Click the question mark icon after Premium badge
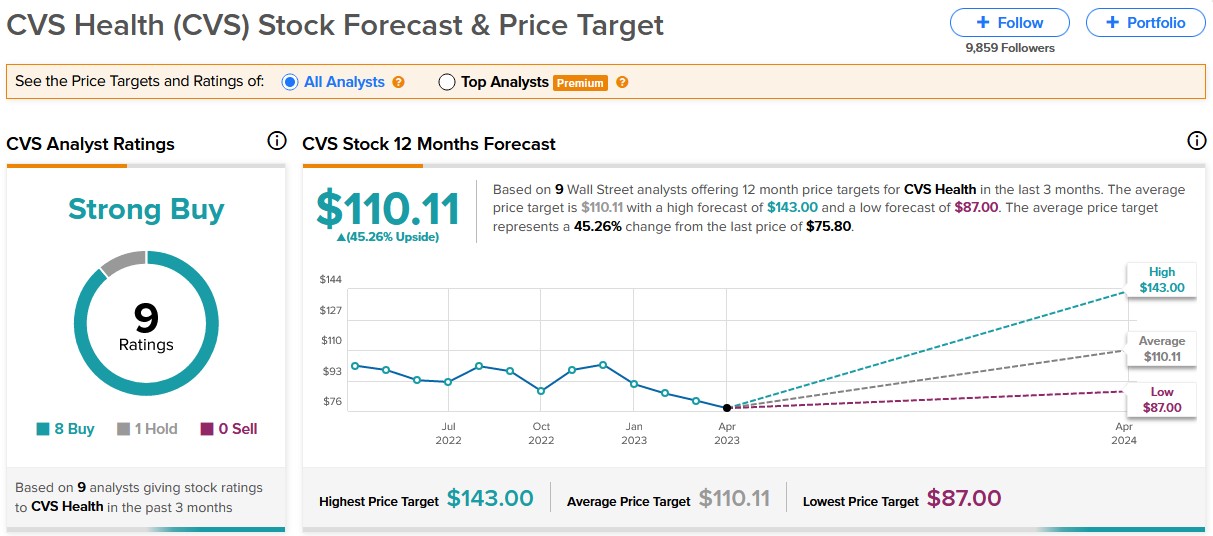 622,82
